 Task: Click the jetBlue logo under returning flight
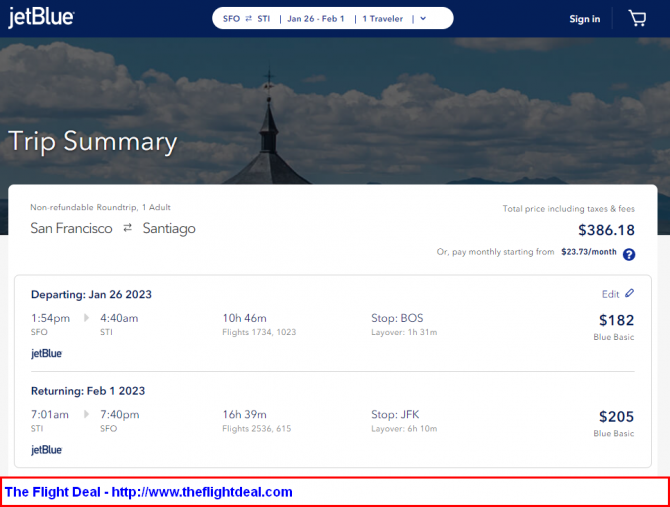(47, 450)
